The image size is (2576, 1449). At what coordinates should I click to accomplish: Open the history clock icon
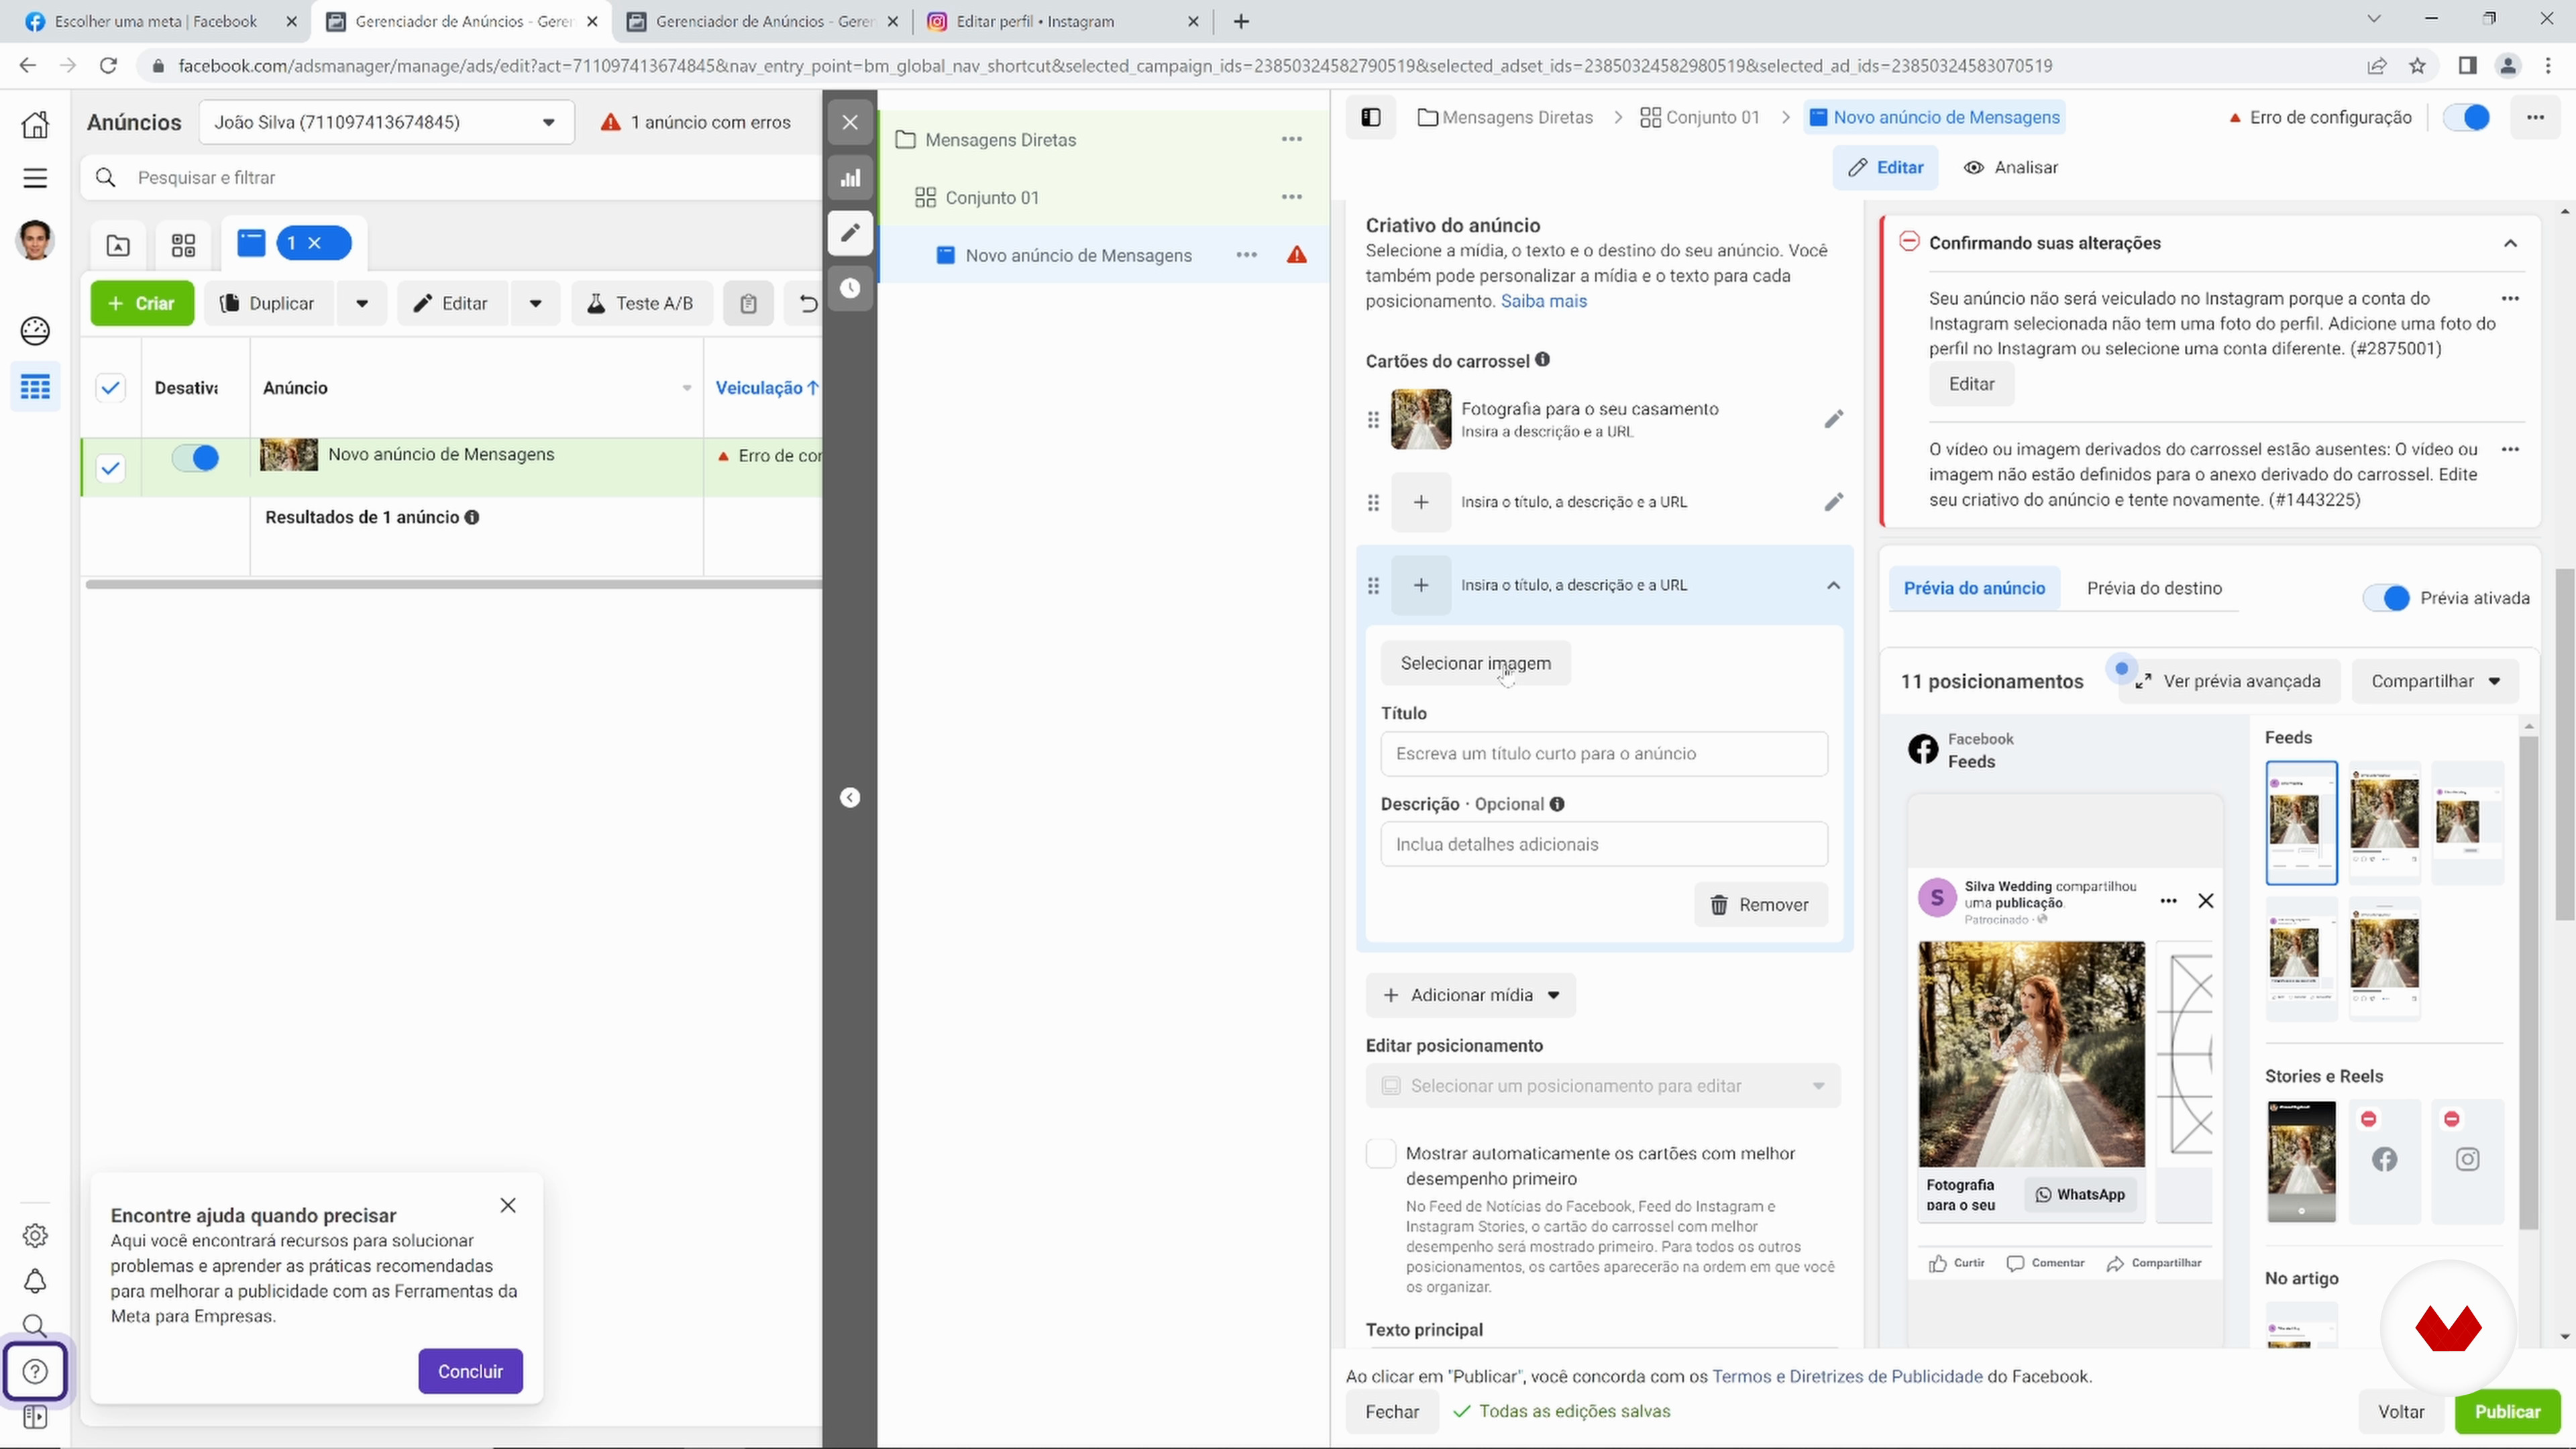(850, 289)
